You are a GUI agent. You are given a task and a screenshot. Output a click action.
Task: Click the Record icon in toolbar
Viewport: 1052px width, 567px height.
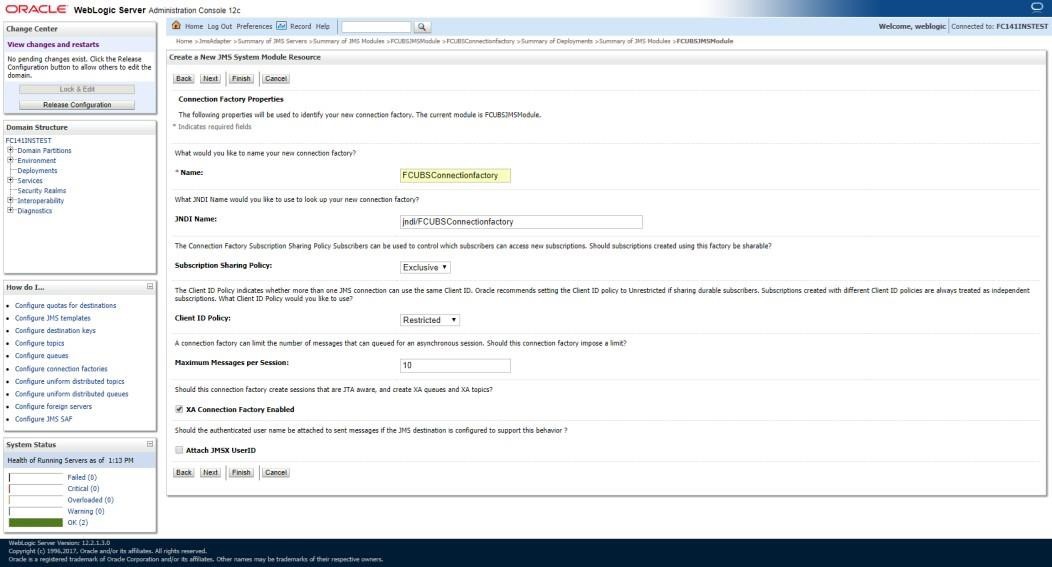(x=282, y=25)
